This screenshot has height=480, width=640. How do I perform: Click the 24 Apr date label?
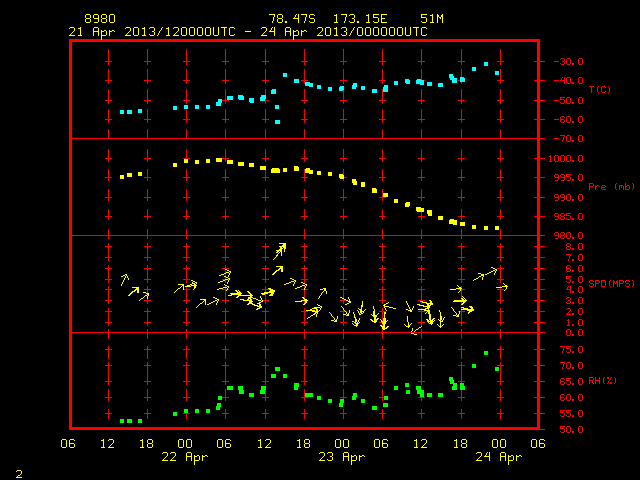499,457
